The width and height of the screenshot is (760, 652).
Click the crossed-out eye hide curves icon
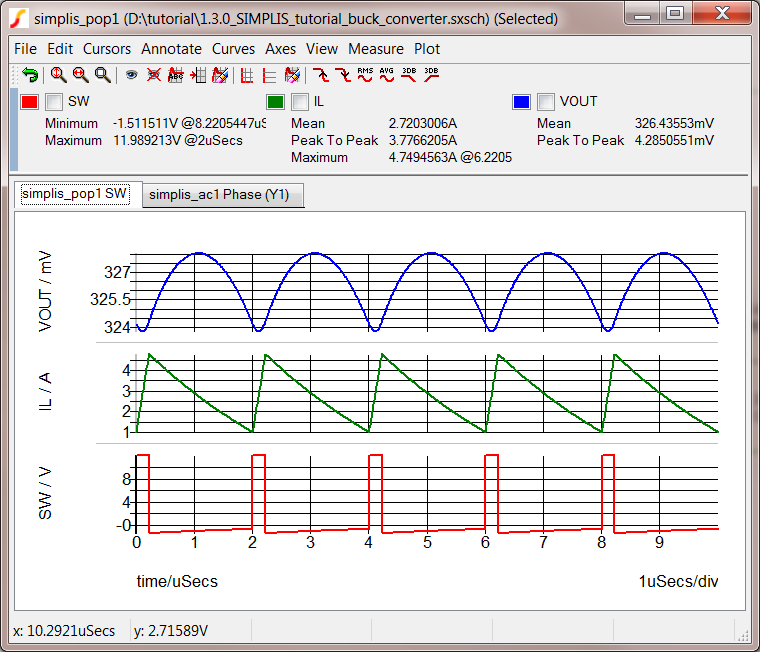tap(154, 75)
